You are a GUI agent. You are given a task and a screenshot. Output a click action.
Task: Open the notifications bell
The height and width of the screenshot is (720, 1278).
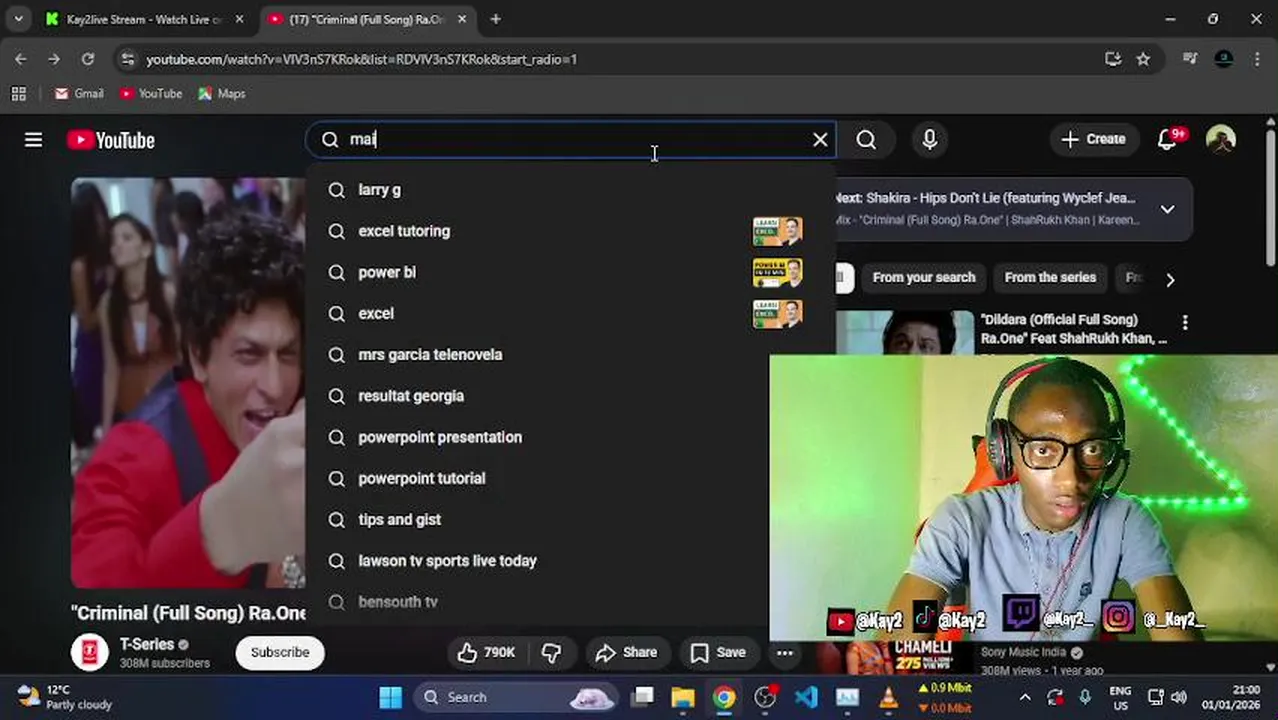1167,139
